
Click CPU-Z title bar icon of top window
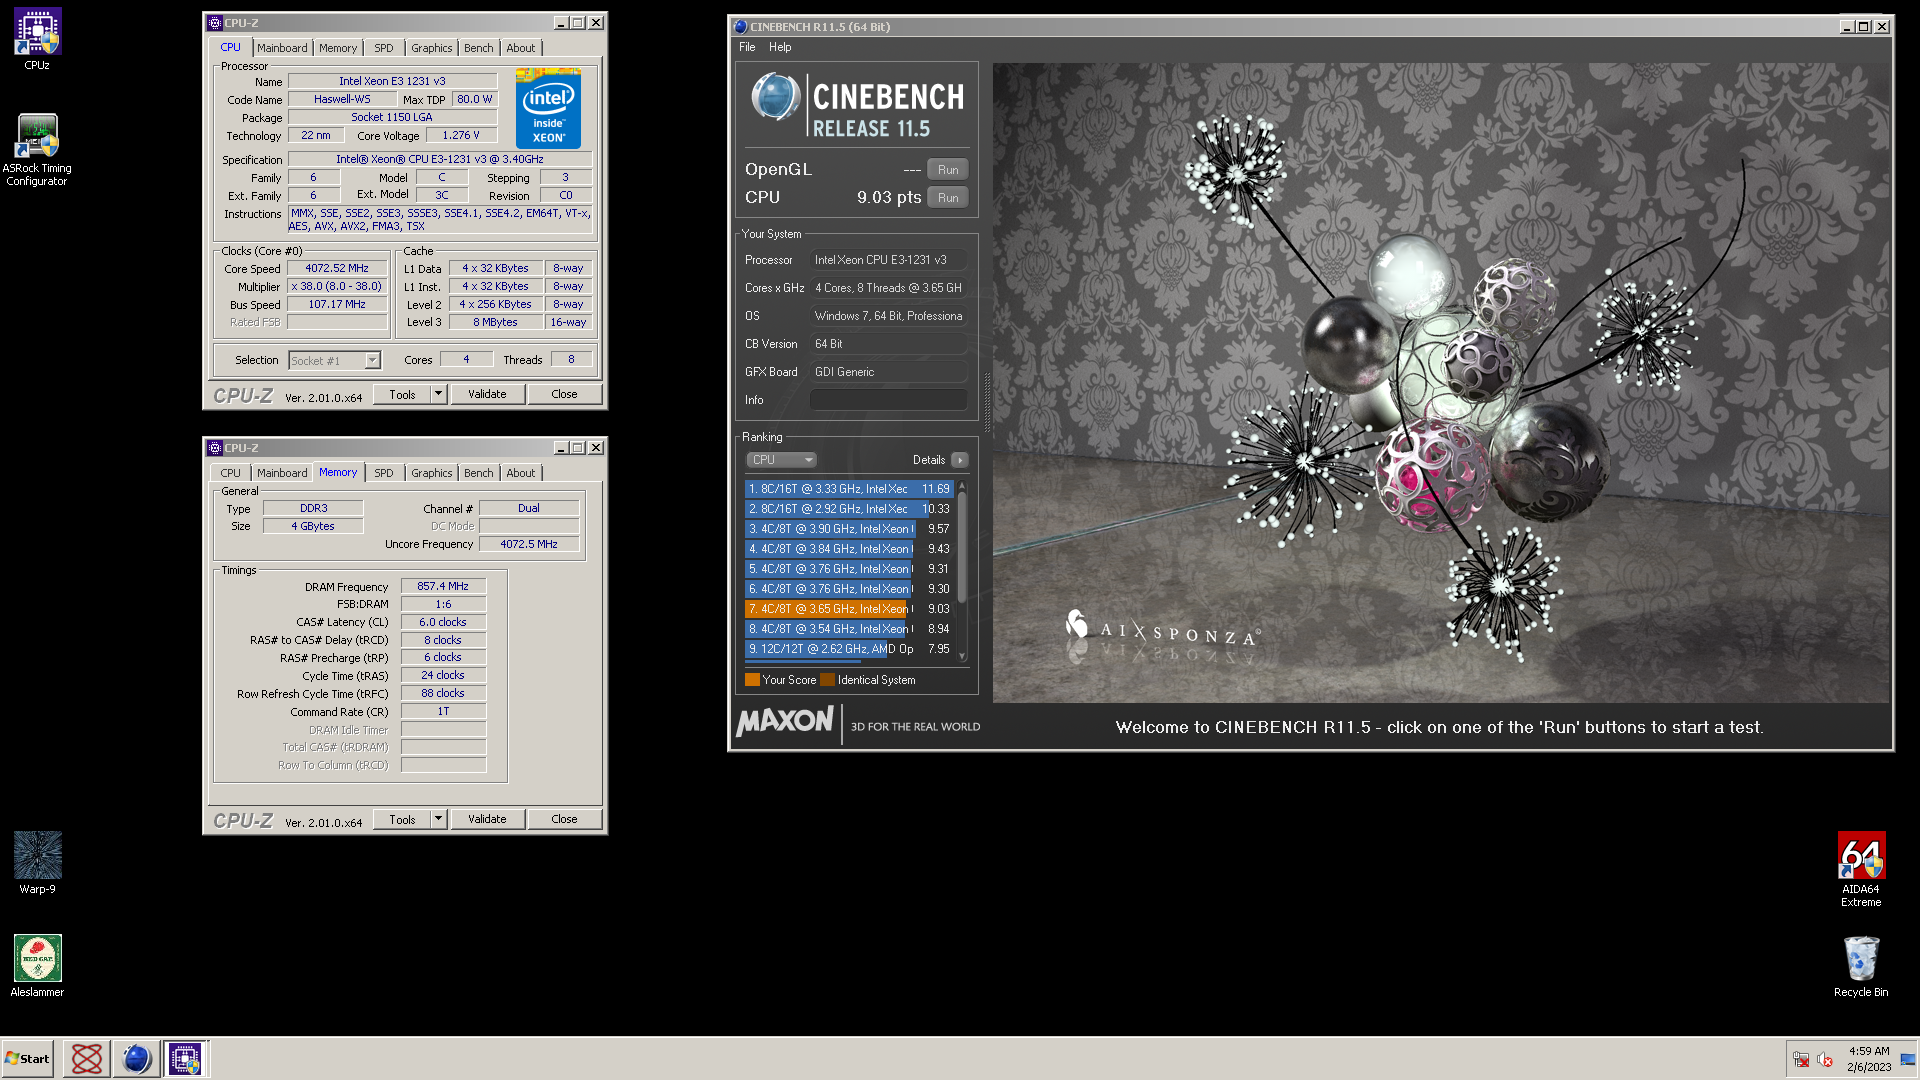coord(215,23)
